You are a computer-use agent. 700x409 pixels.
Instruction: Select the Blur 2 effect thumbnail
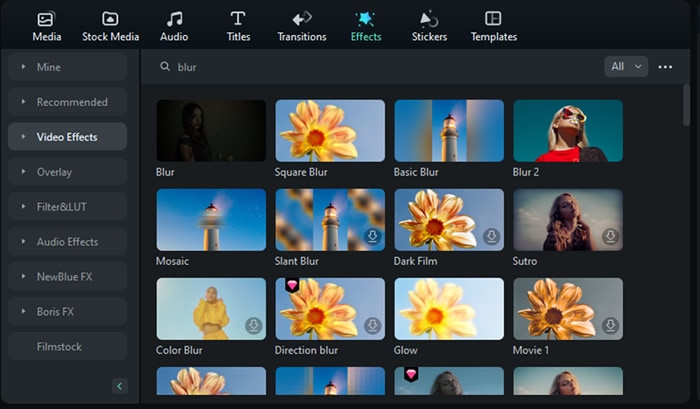[x=568, y=130]
